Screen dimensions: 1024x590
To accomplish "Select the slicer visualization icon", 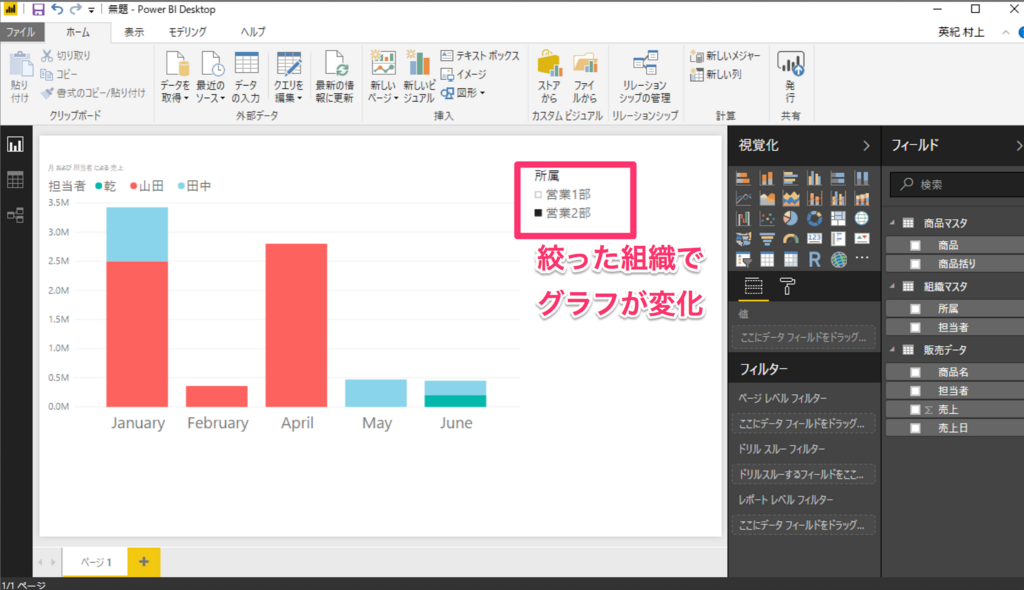I will point(743,259).
